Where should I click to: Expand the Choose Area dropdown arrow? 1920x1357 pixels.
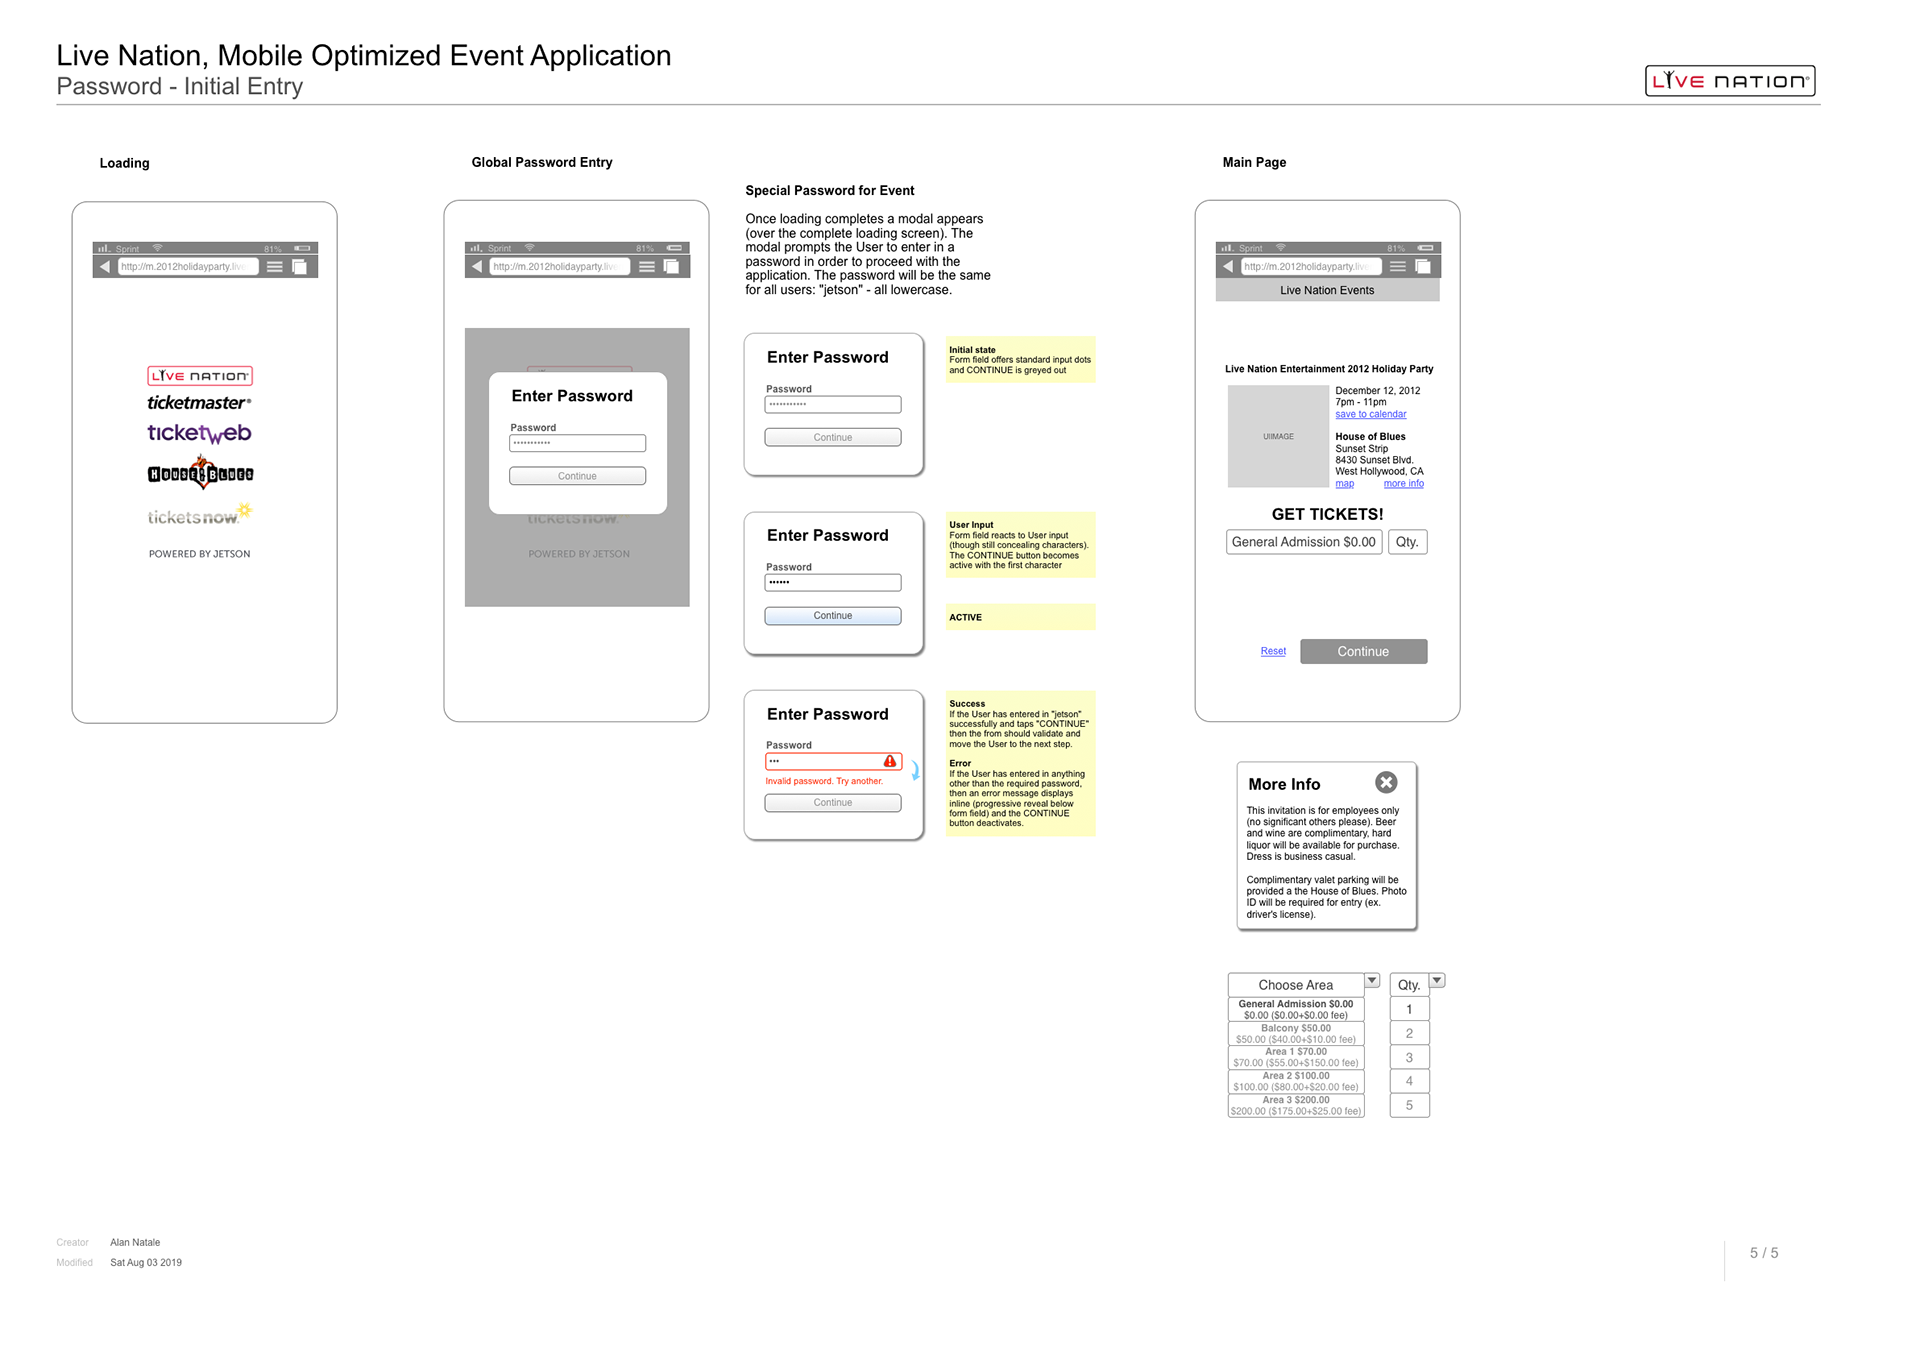click(1372, 981)
